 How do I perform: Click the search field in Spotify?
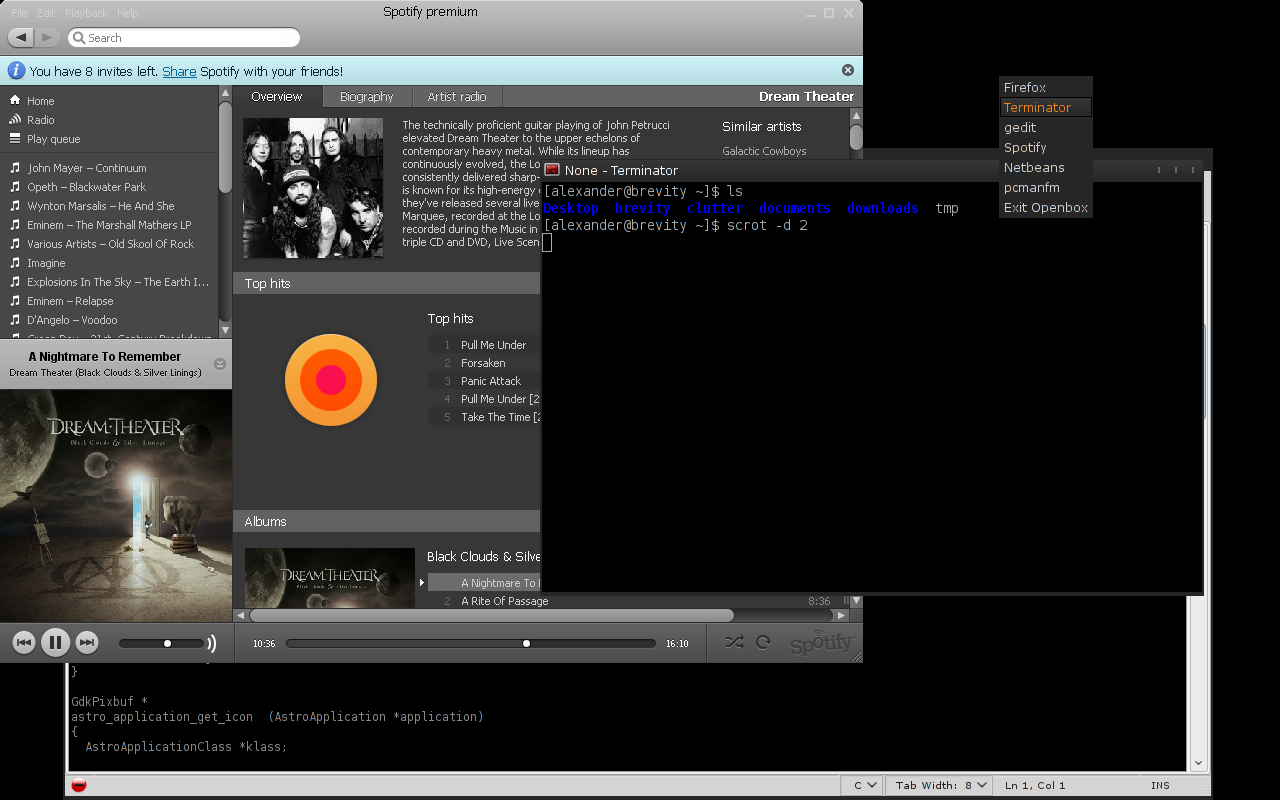184,38
